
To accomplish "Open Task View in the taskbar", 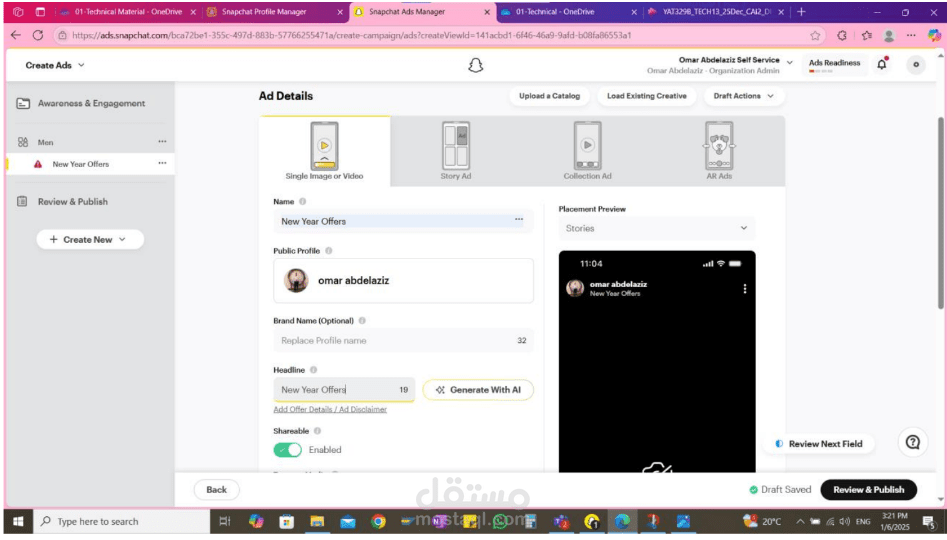I will 225,521.
